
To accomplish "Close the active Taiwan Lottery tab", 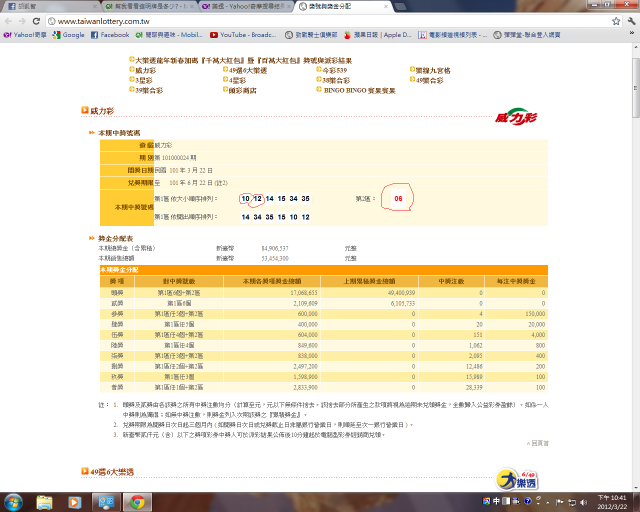I will coord(386,7).
